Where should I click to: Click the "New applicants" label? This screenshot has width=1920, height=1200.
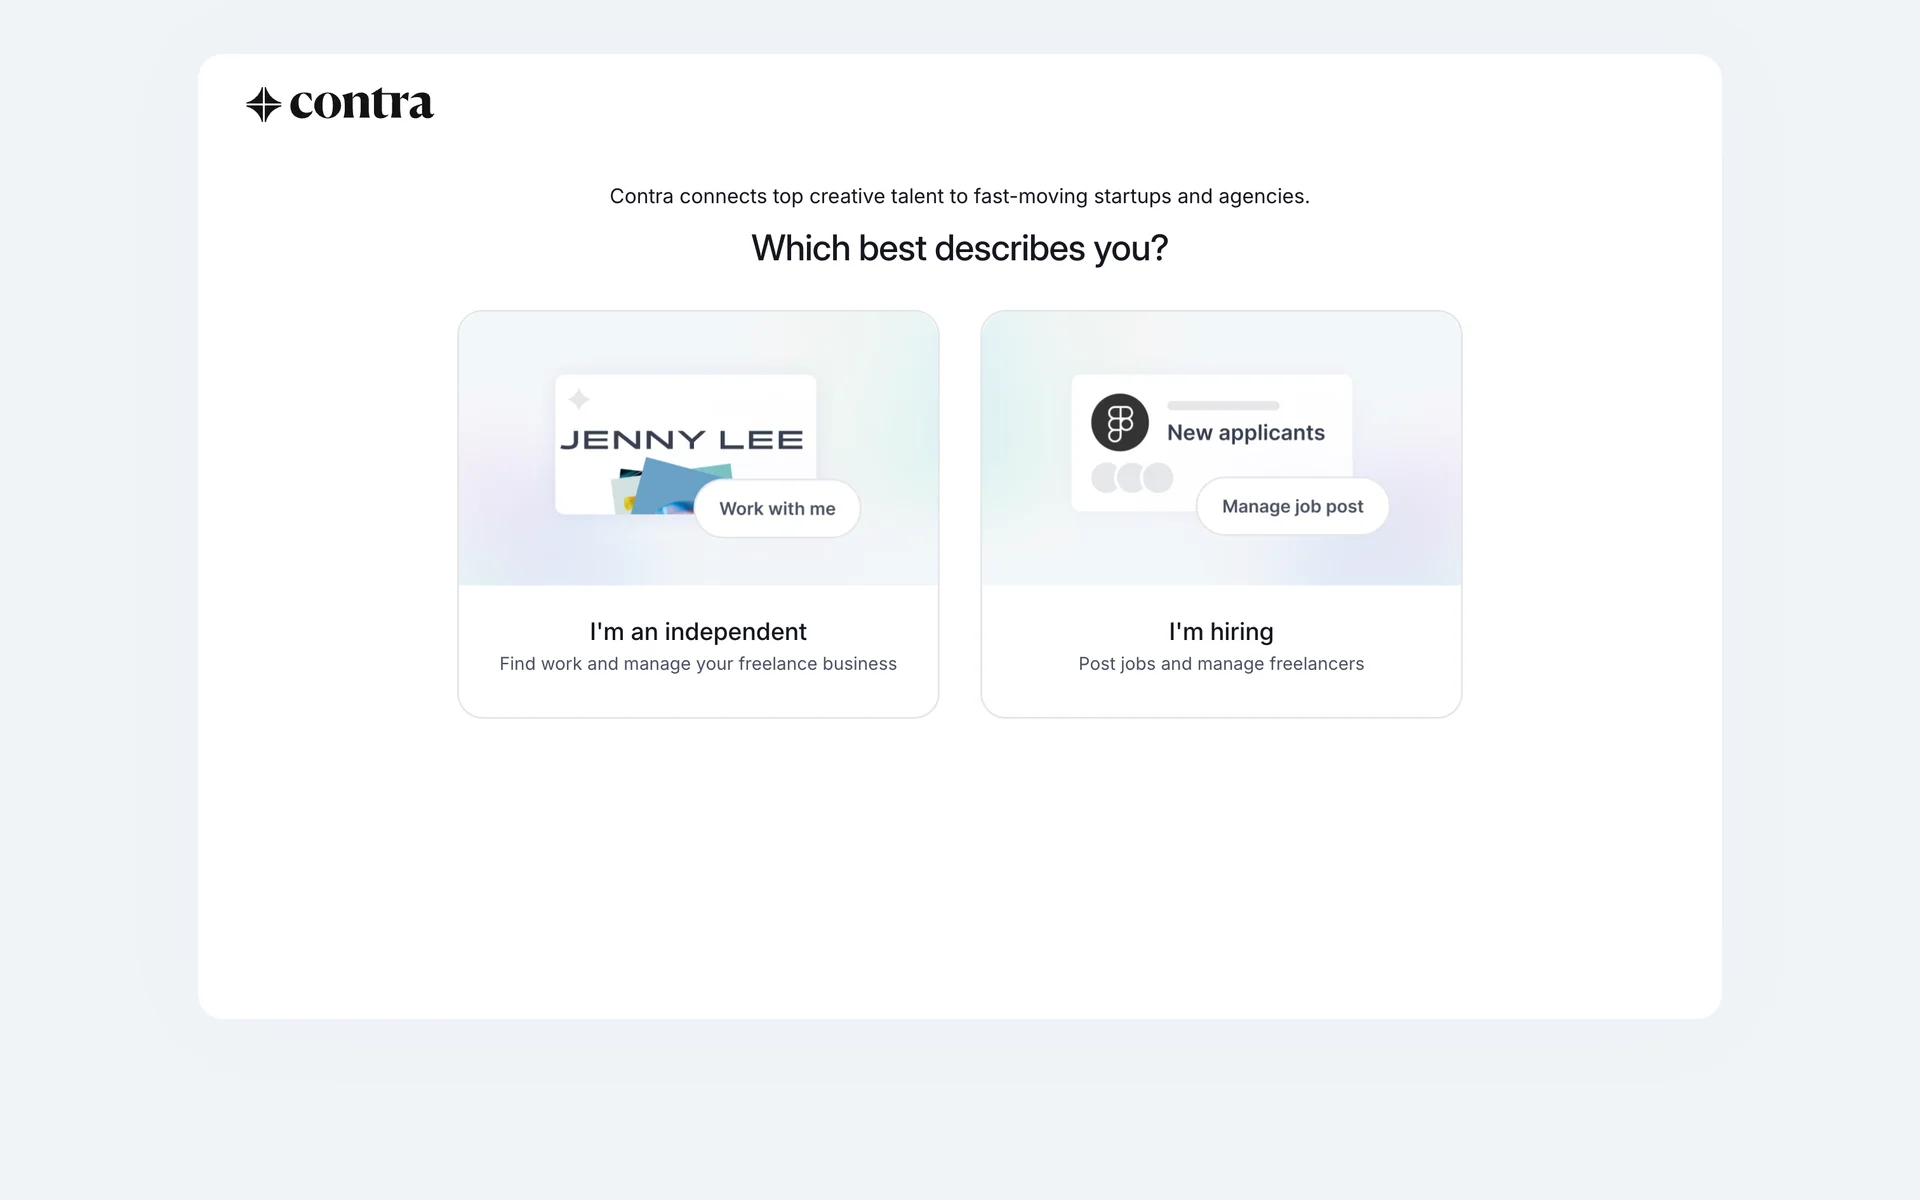[x=1245, y=433]
